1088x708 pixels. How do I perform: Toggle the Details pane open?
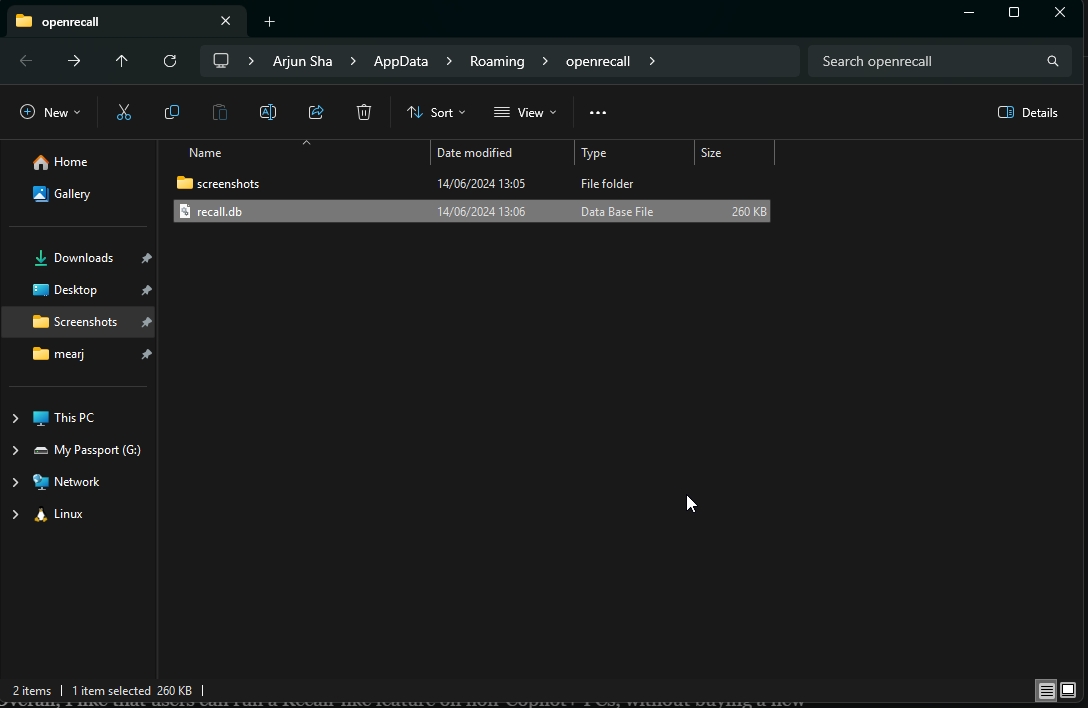pos(1027,112)
